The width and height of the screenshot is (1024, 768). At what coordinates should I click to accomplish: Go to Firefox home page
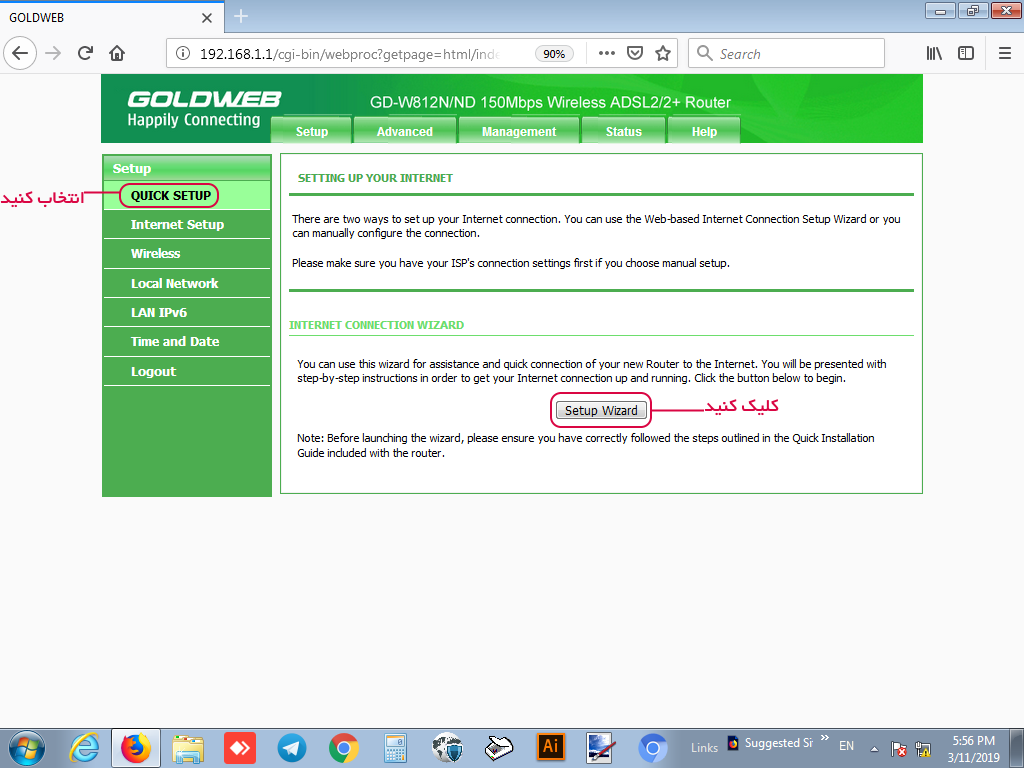click(x=117, y=53)
